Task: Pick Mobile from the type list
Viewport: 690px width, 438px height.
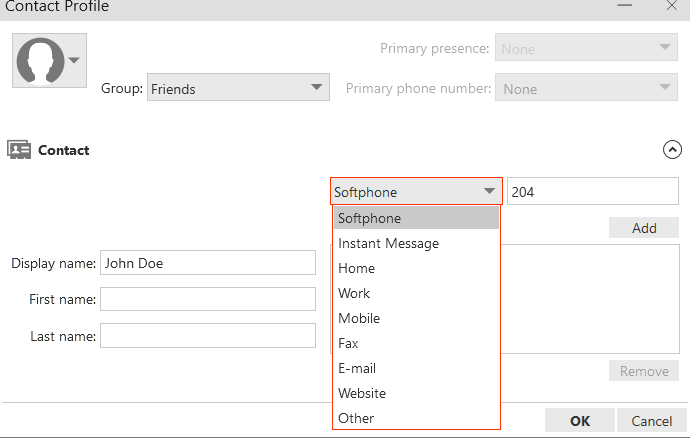Action: (416, 318)
